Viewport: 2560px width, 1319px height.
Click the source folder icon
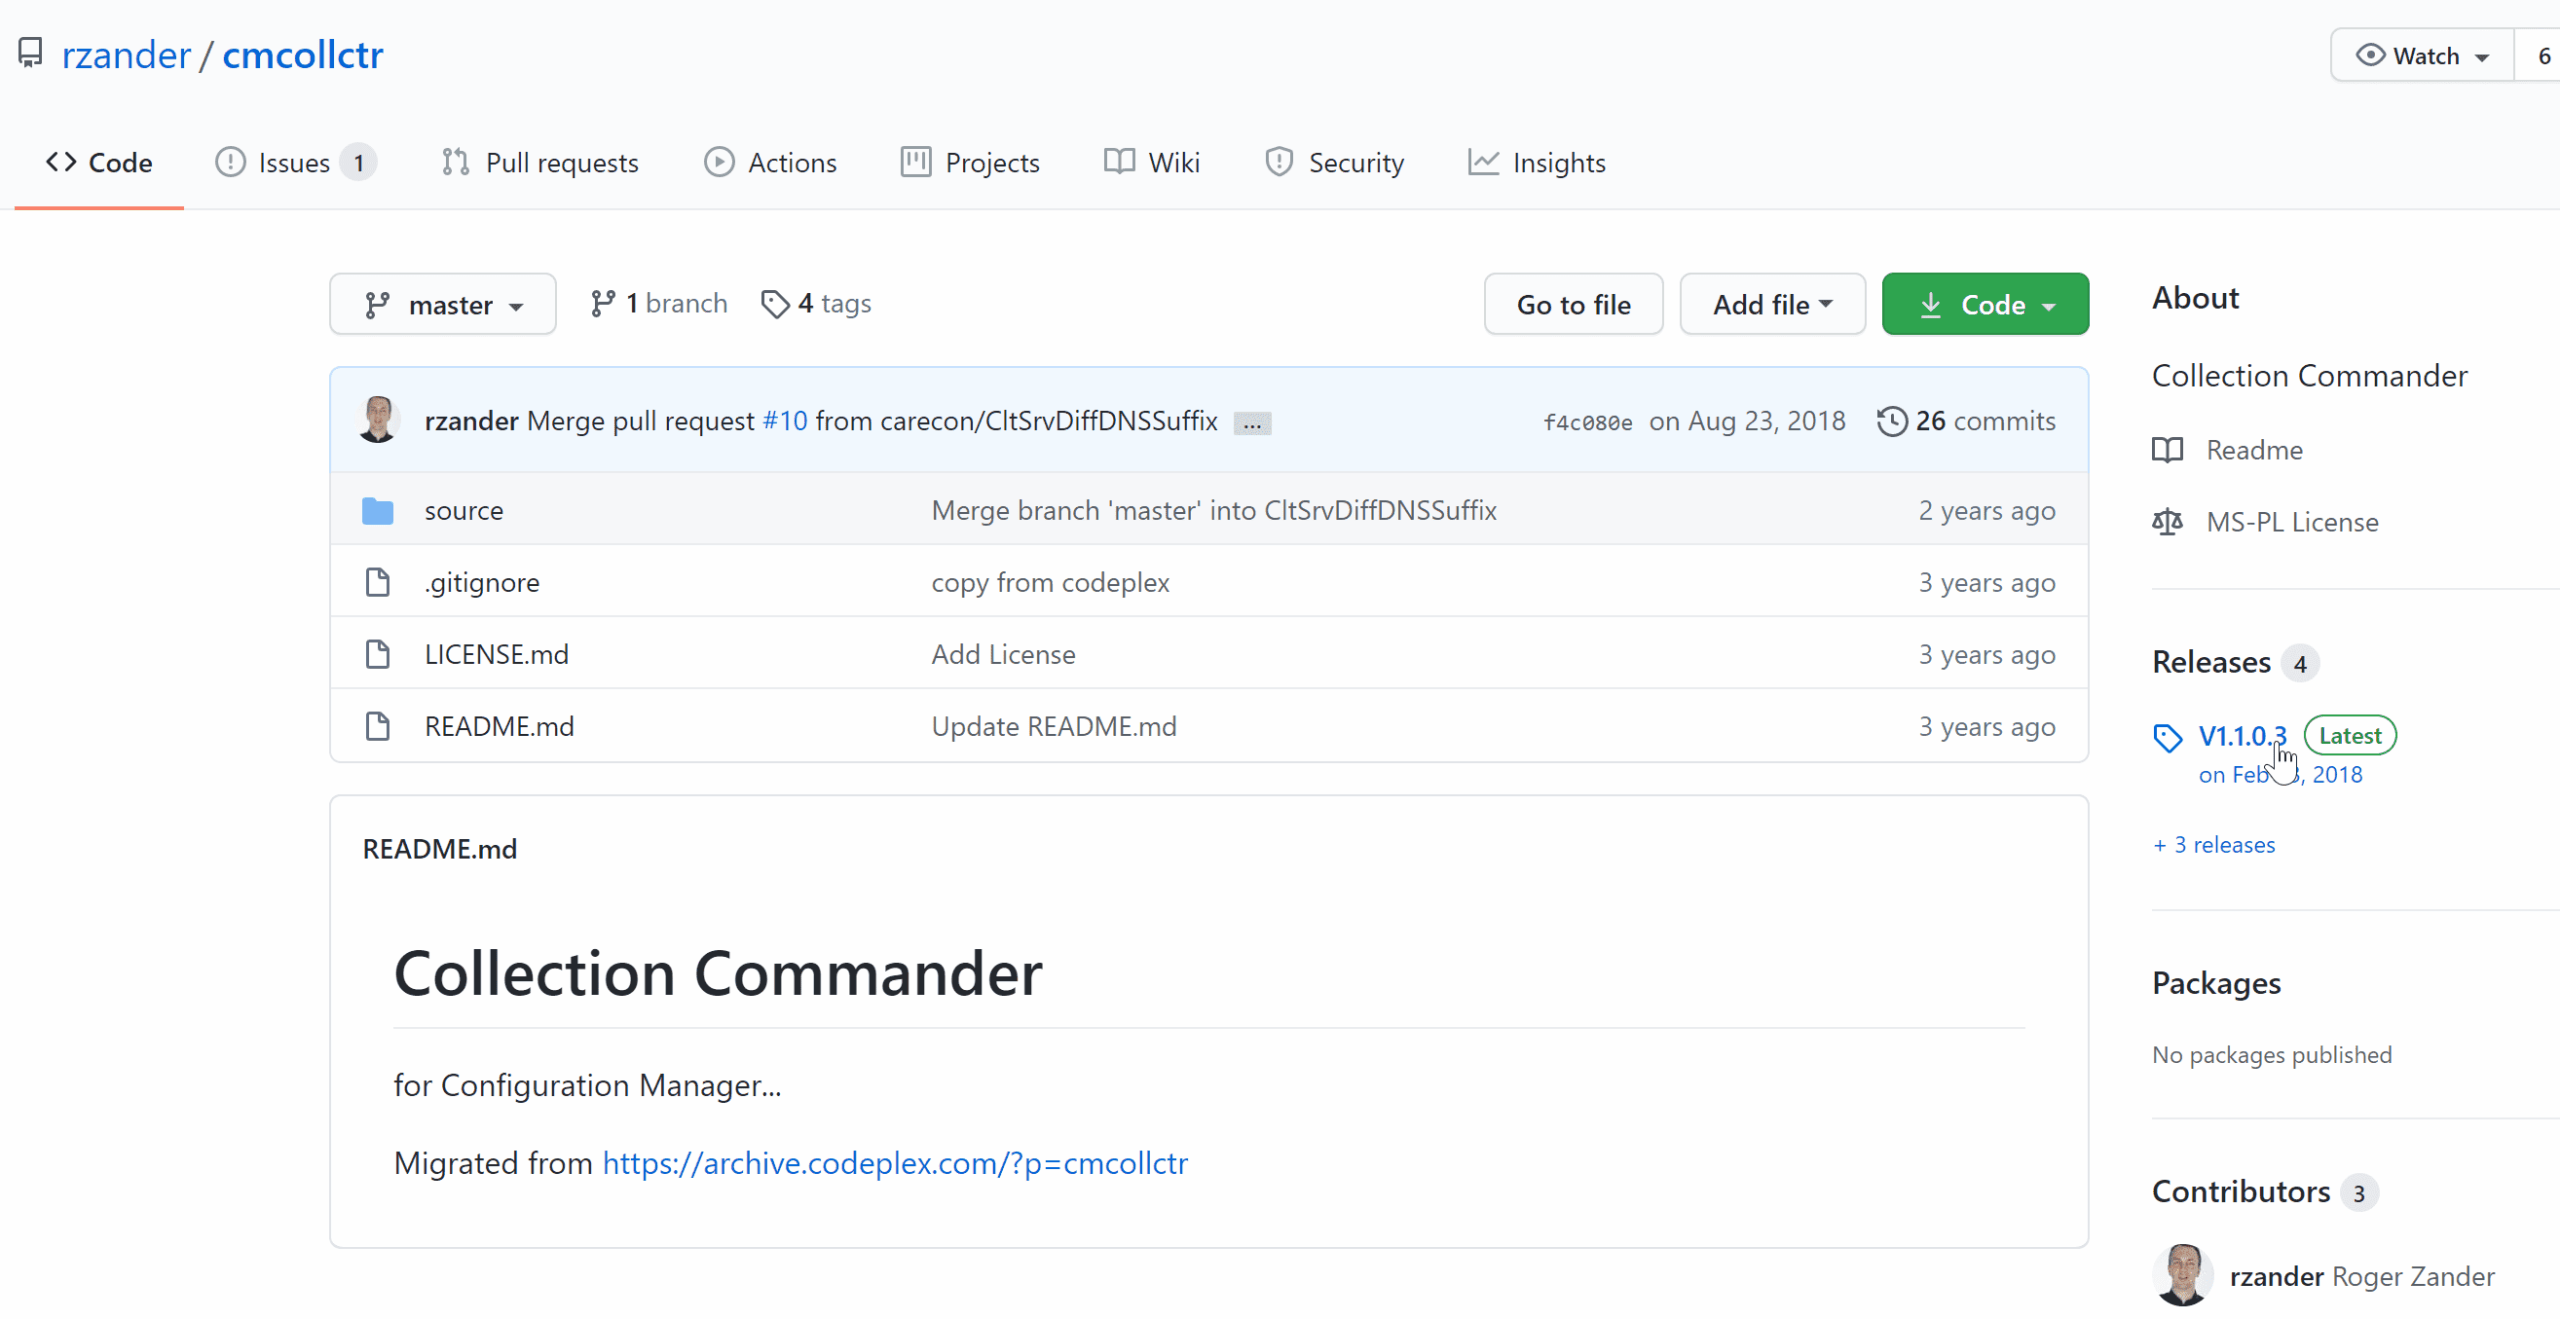point(377,511)
